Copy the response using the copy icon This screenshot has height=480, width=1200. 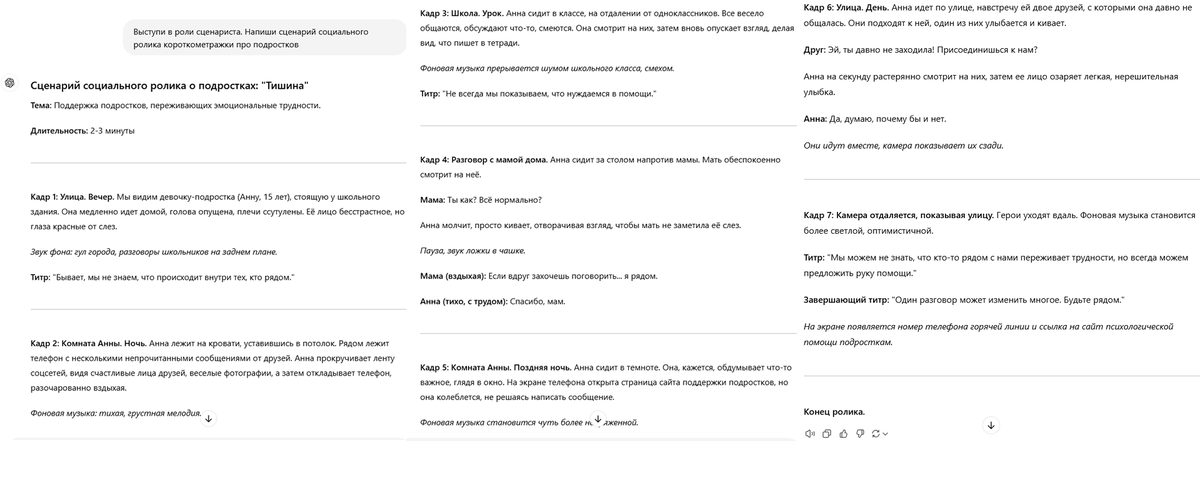click(827, 433)
